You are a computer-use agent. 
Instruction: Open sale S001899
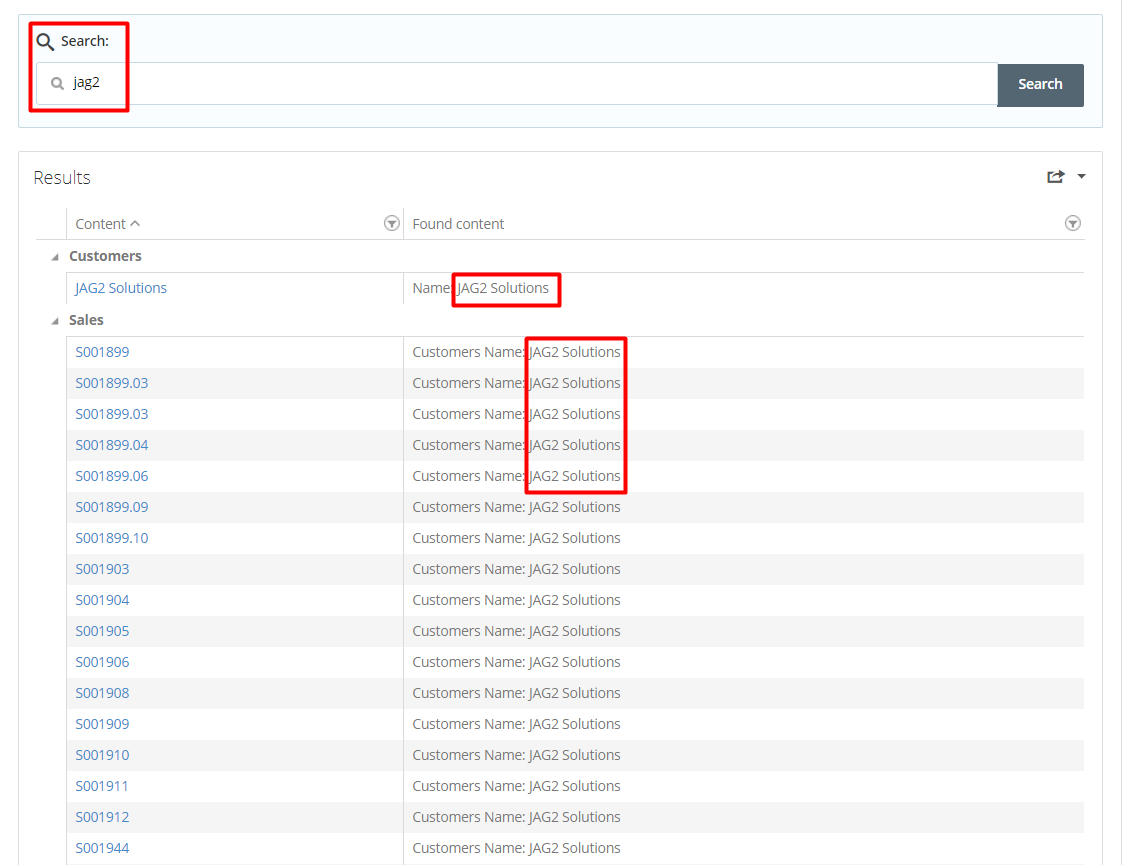(x=102, y=352)
